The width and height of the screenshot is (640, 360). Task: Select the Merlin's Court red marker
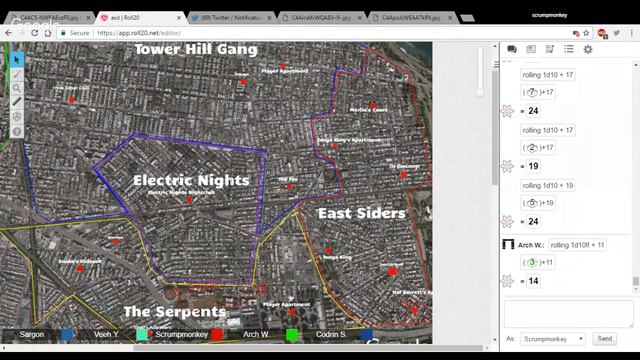pos(373,106)
